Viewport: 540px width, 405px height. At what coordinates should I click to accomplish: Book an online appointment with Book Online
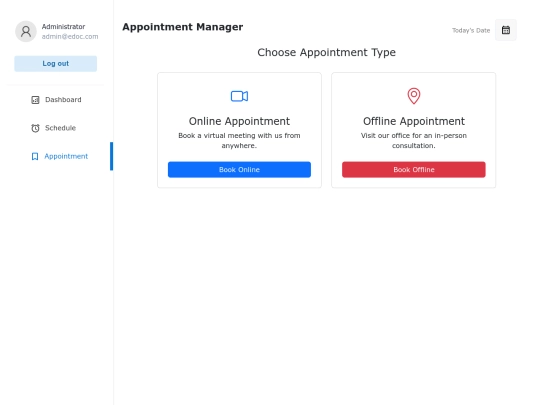pyautogui.click(x=239, y=169)
